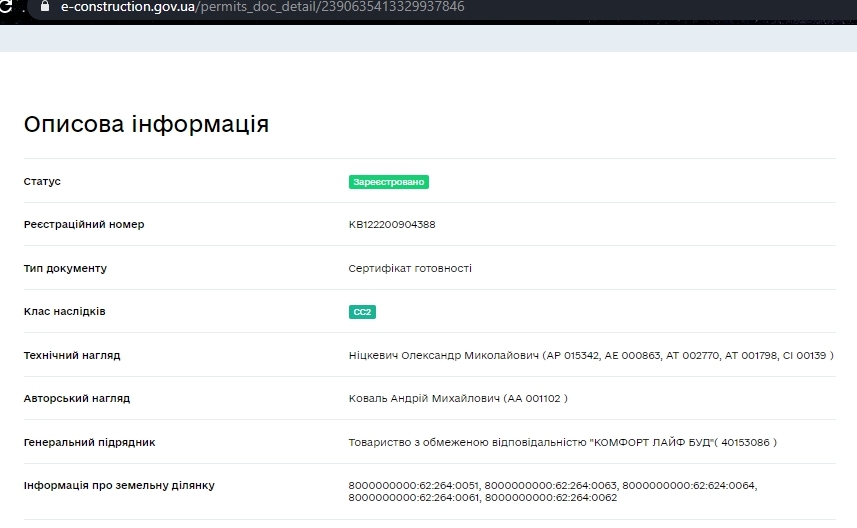Click the Ніцкевич Олександр Миколайович entry
Image resolution: width=857 pixels, height=528 pixels.
591,355
